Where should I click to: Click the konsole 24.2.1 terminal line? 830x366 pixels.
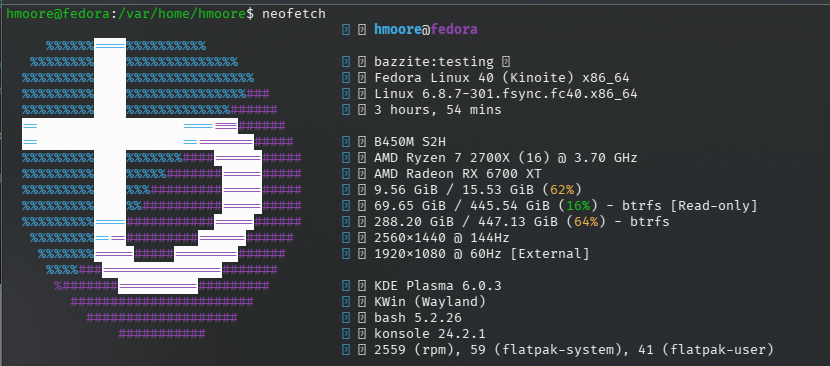pyautogui.click(x=430, y=334)
